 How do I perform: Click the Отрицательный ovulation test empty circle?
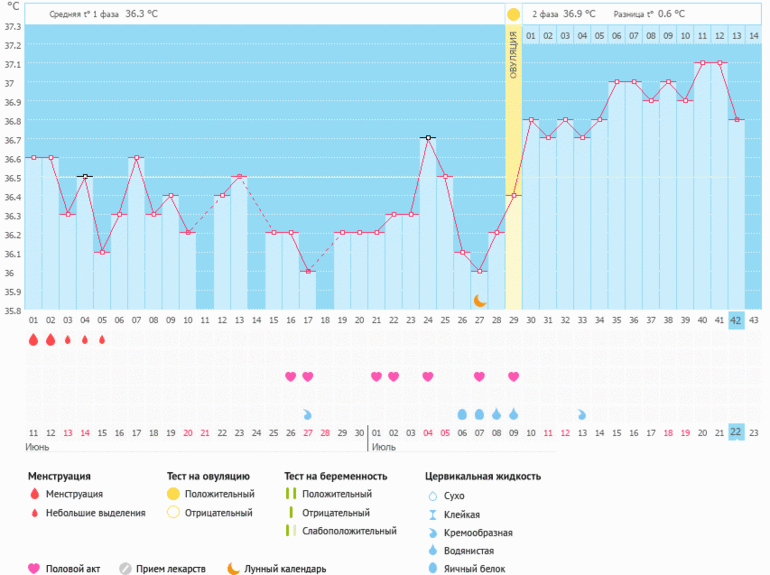(x=173, y=513)
